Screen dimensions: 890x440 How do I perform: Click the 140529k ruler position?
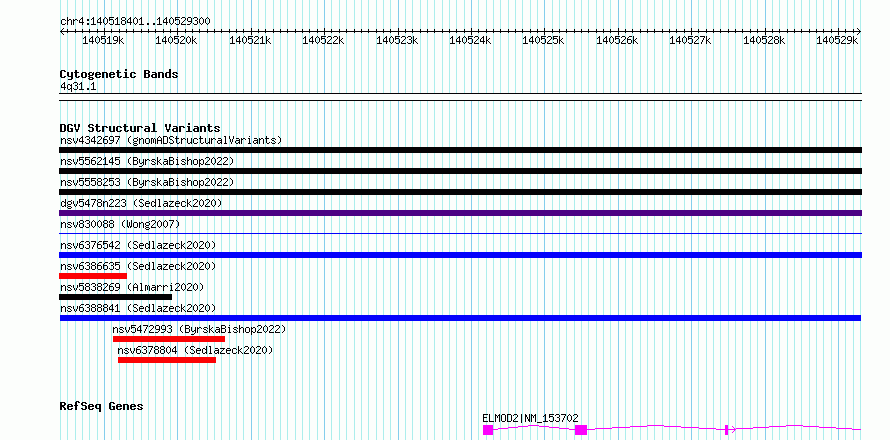[838, 40]
